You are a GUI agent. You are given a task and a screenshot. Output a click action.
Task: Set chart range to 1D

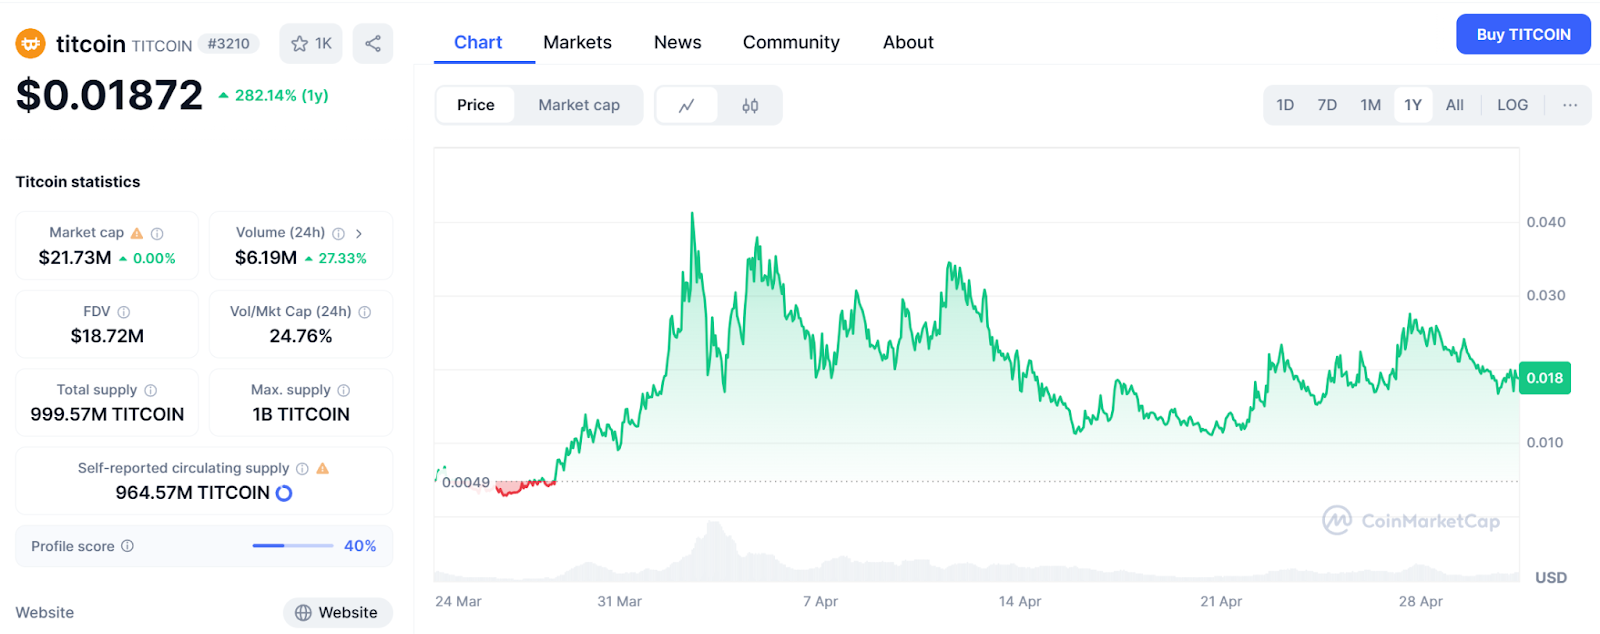1285,105
